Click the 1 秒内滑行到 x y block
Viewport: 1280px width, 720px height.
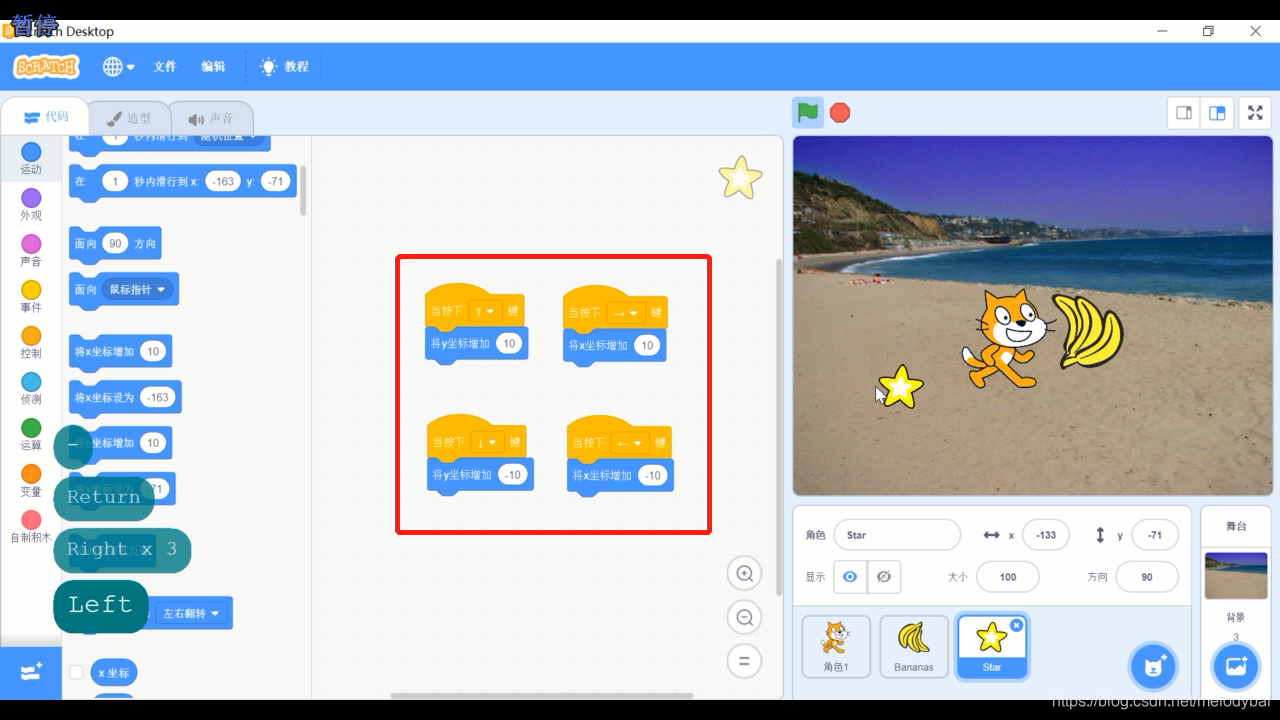183,181
